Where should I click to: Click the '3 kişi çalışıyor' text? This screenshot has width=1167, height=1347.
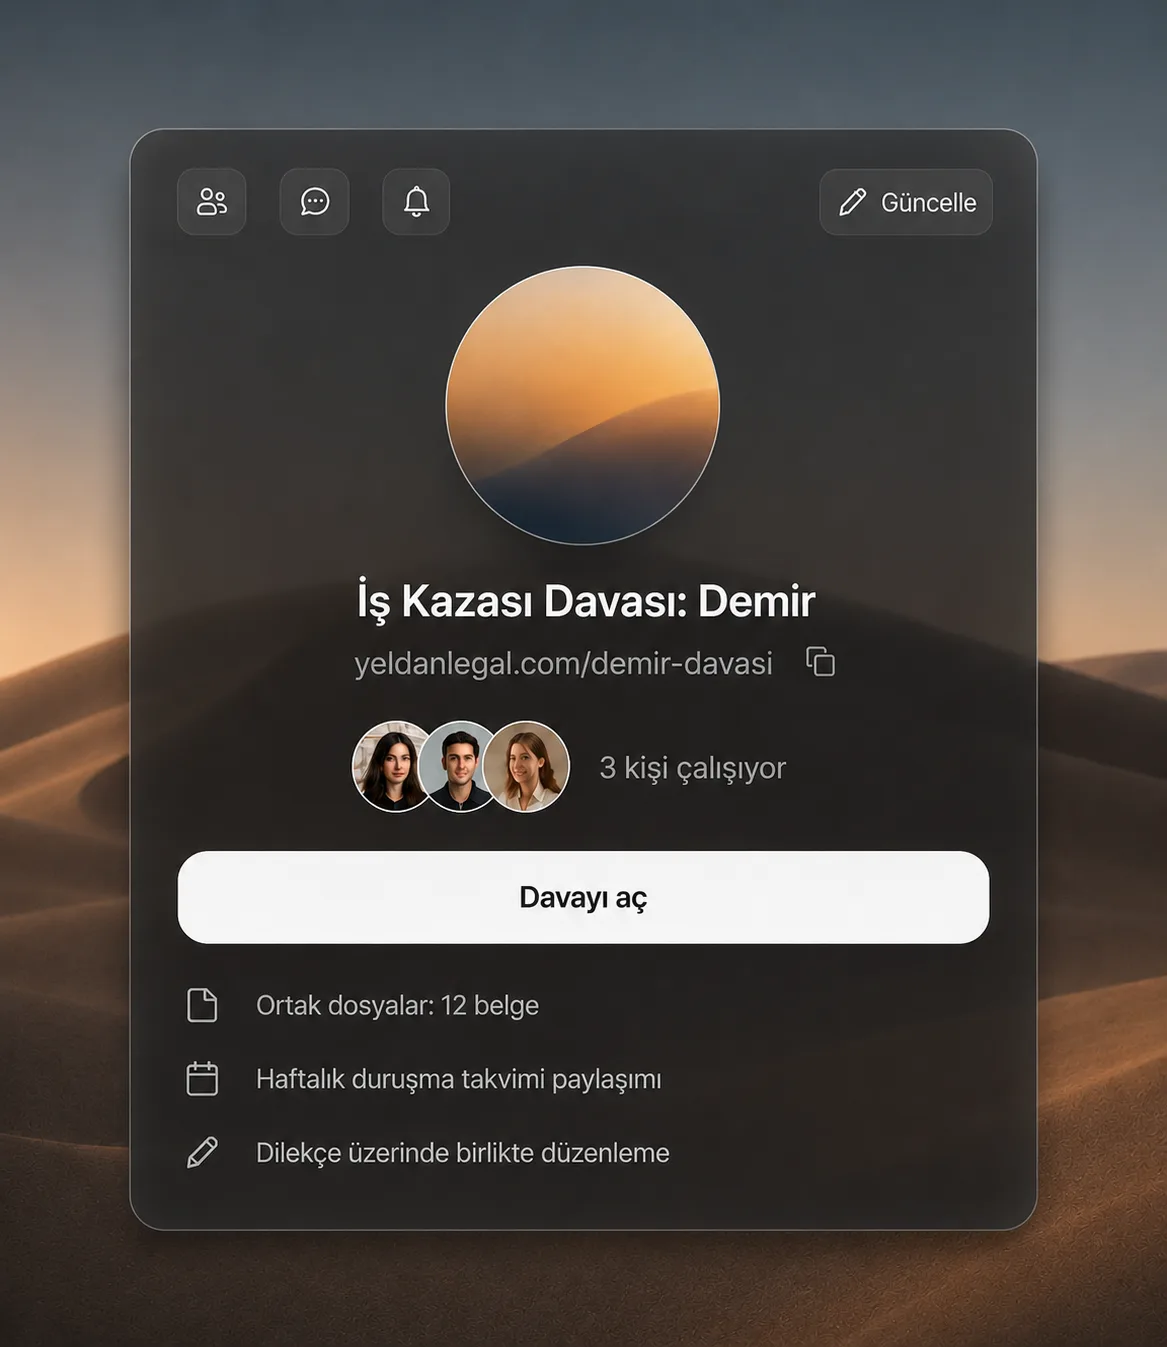pos(692,768)
